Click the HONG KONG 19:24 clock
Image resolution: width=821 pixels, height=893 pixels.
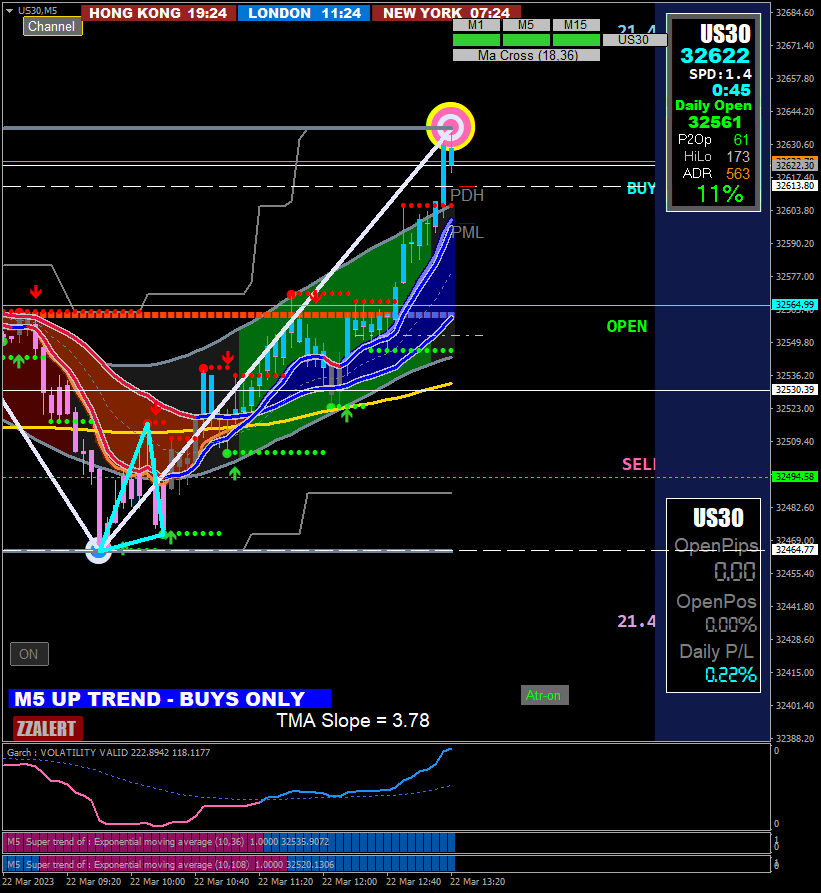tap(158, 13)
